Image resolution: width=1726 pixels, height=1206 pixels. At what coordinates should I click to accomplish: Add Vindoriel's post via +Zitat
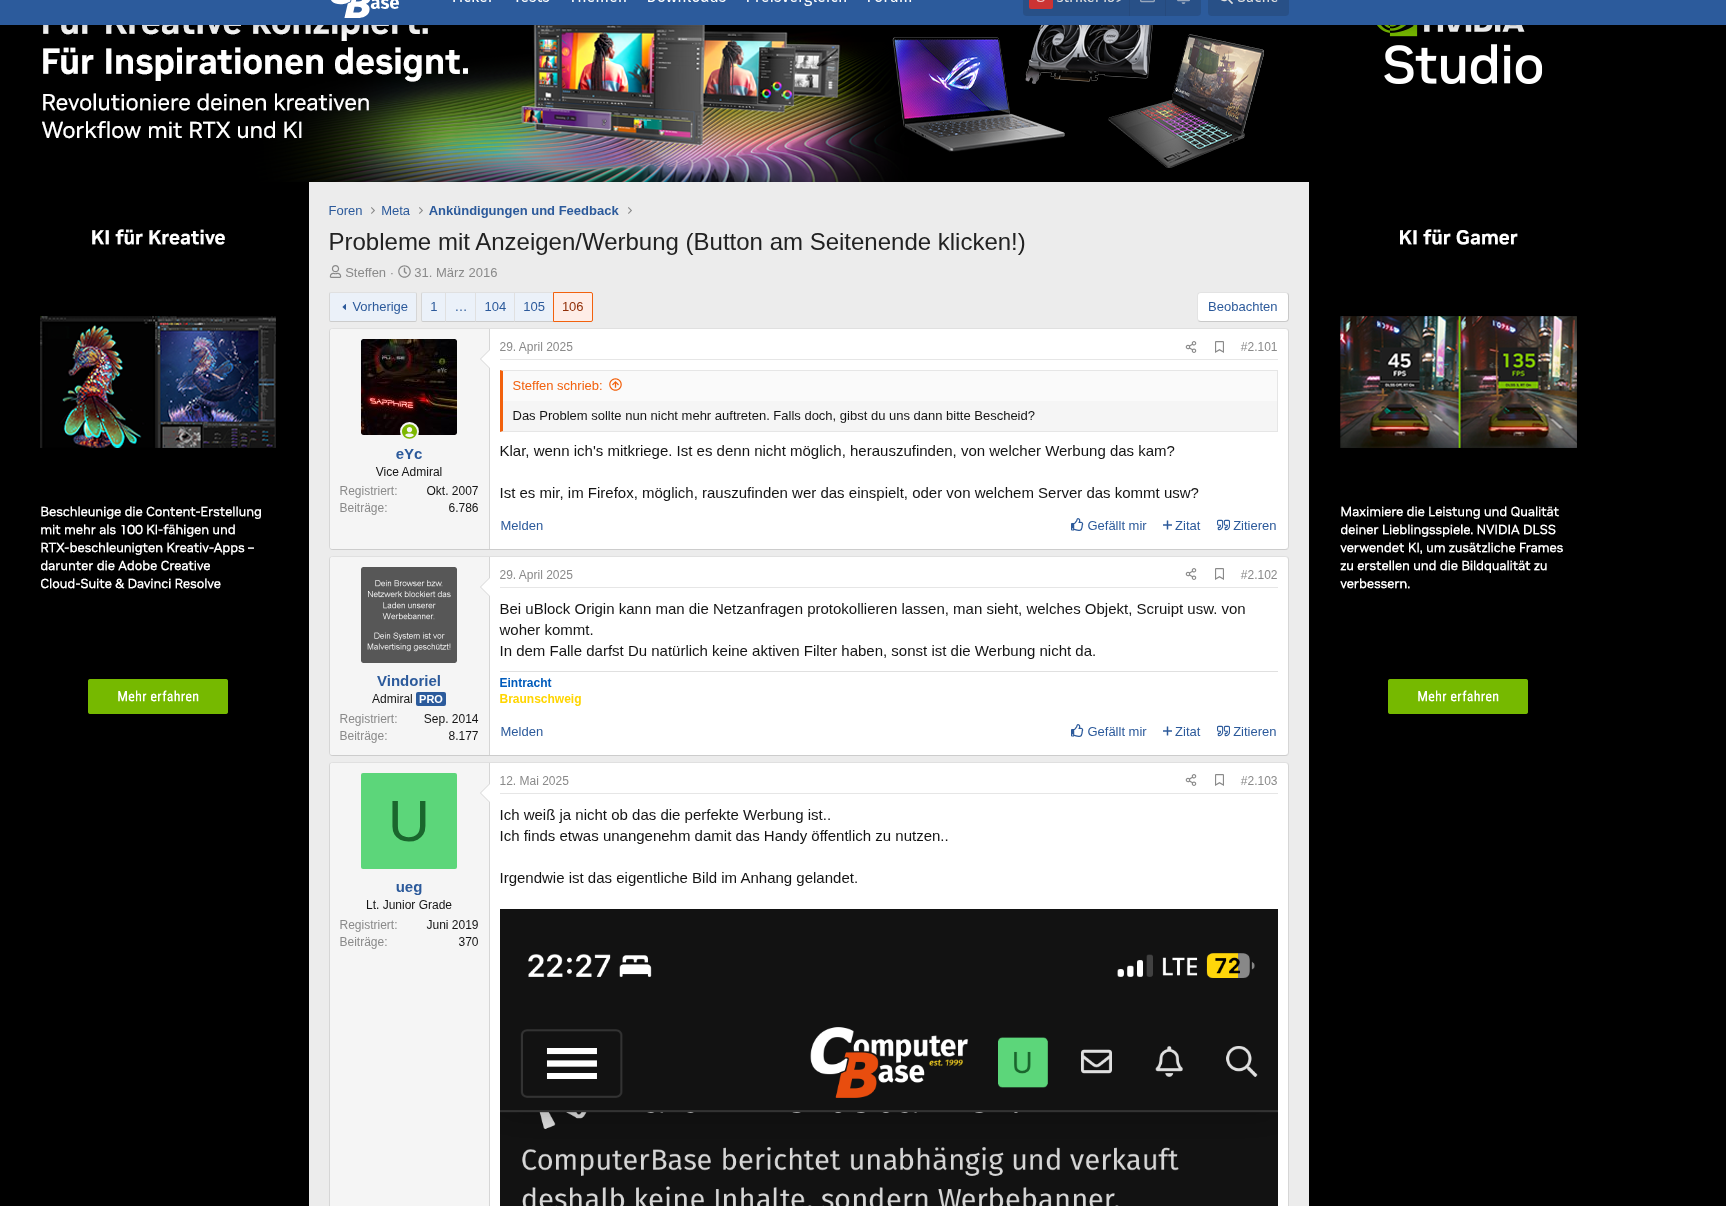point(1181,732)
